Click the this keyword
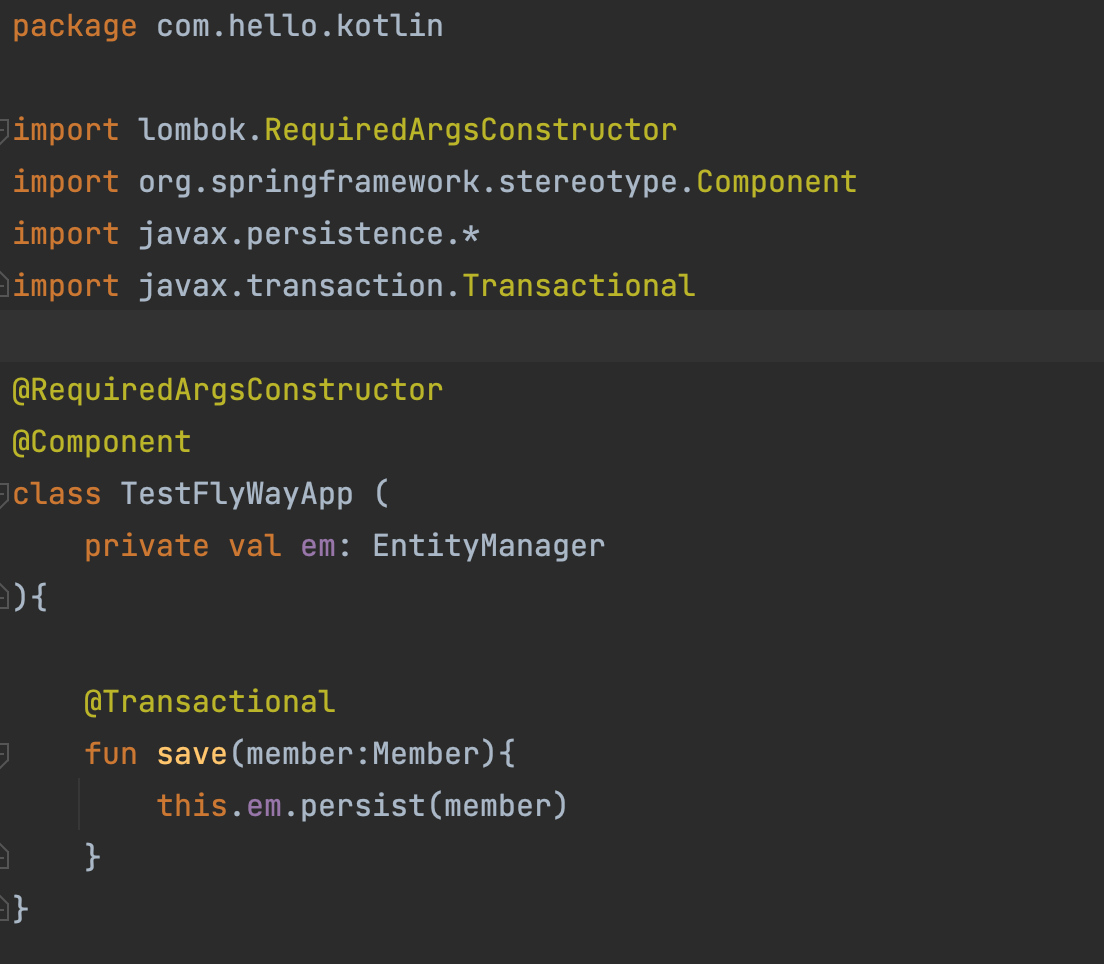Screen dimensions: 1104x964 tap(192, 806)
